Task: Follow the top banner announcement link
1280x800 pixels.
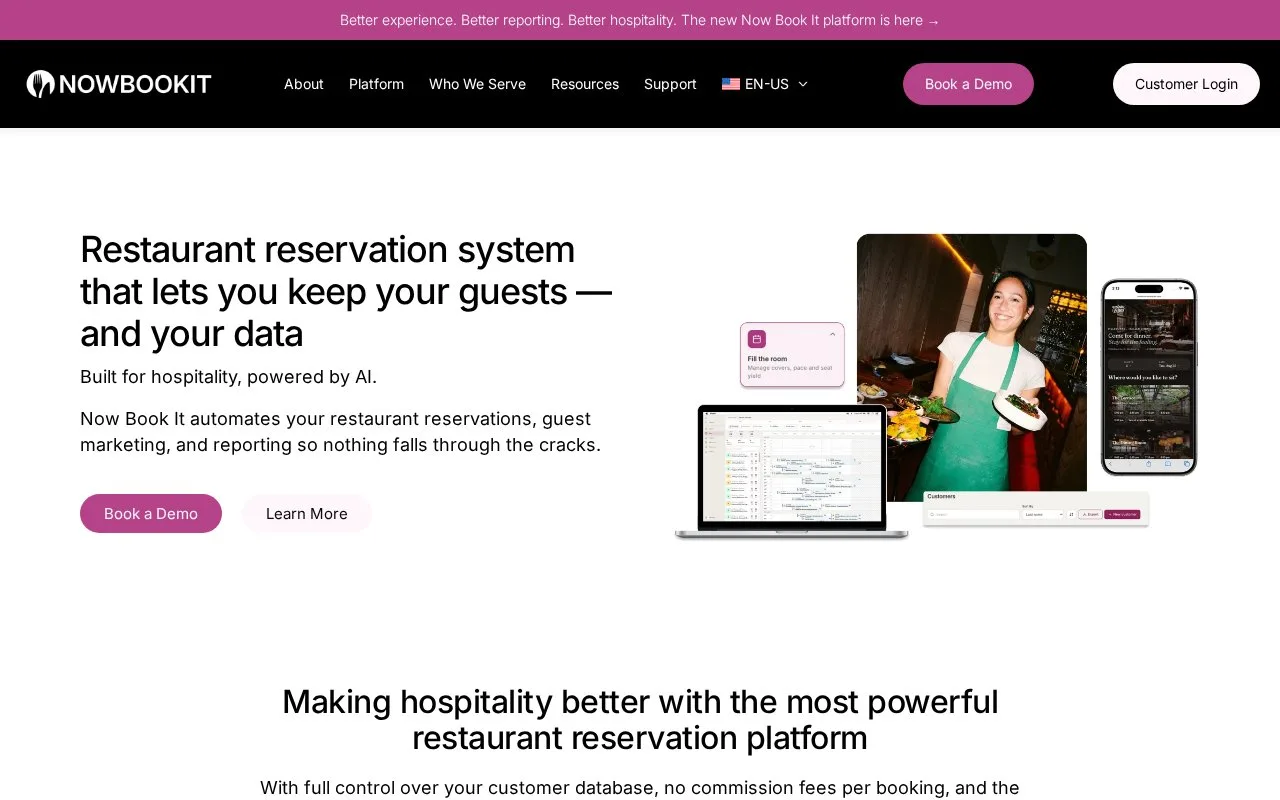Action: [640, 20]
